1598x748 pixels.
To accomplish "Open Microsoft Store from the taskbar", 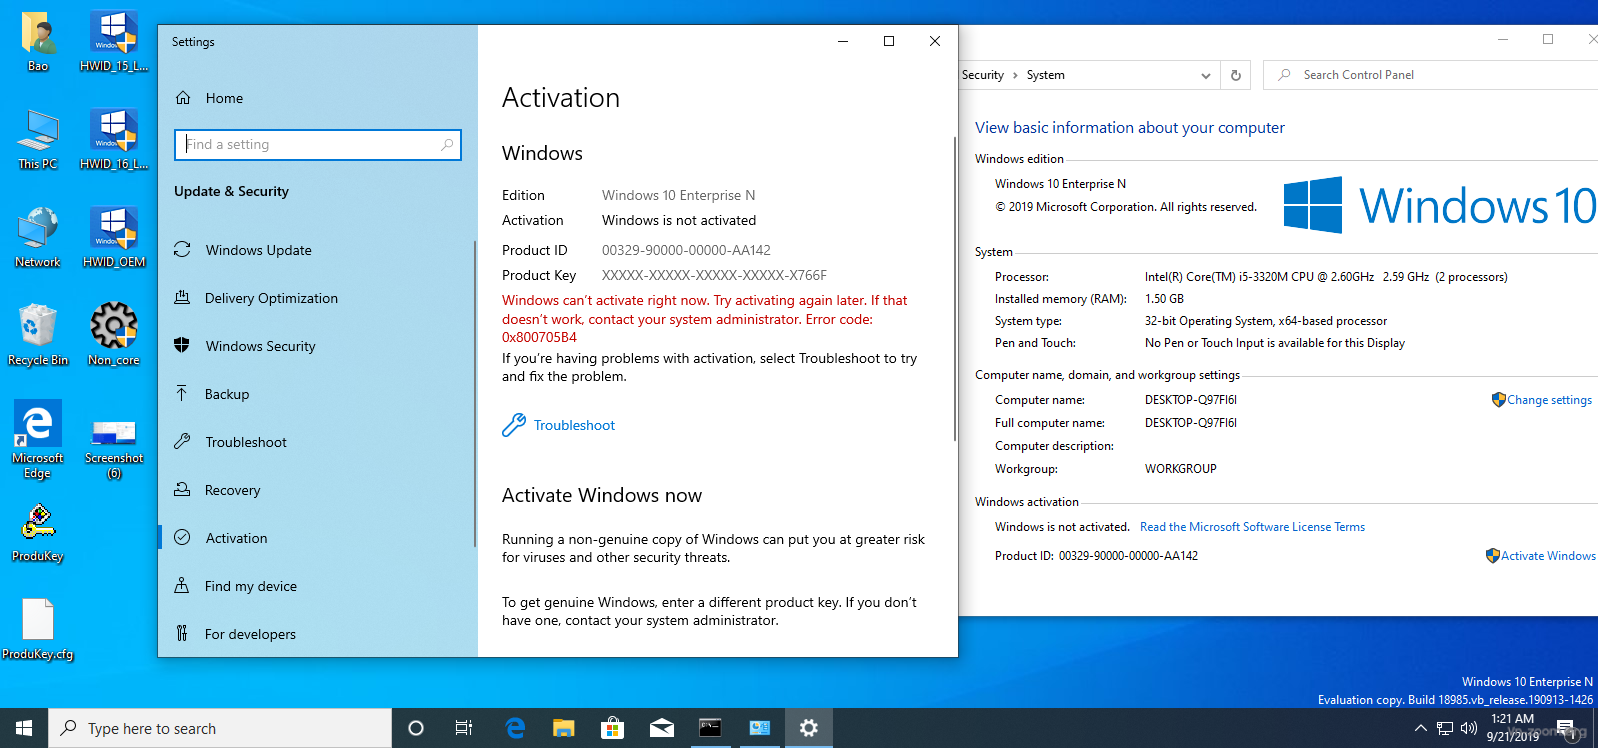I will (x=612, y=728).
